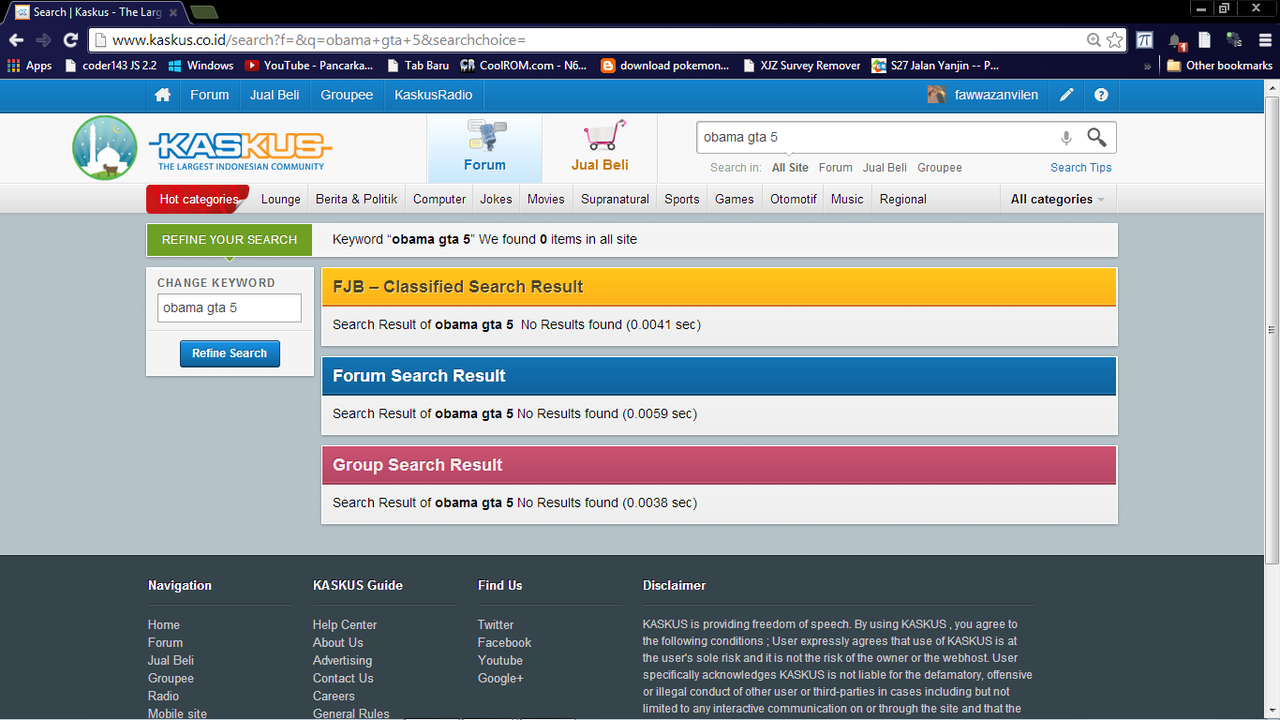The height and width of the screenshot is (720, 1280).
Task: Select Jokes category
Action: (496, 199)
